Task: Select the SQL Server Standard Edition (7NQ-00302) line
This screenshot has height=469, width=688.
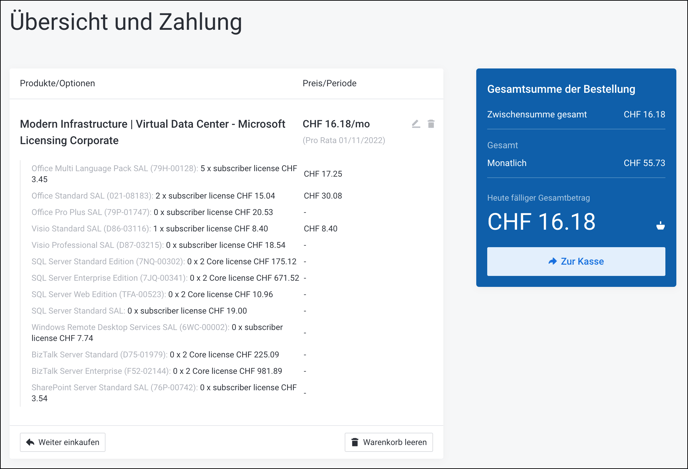Action: click(x=164, y=261)
